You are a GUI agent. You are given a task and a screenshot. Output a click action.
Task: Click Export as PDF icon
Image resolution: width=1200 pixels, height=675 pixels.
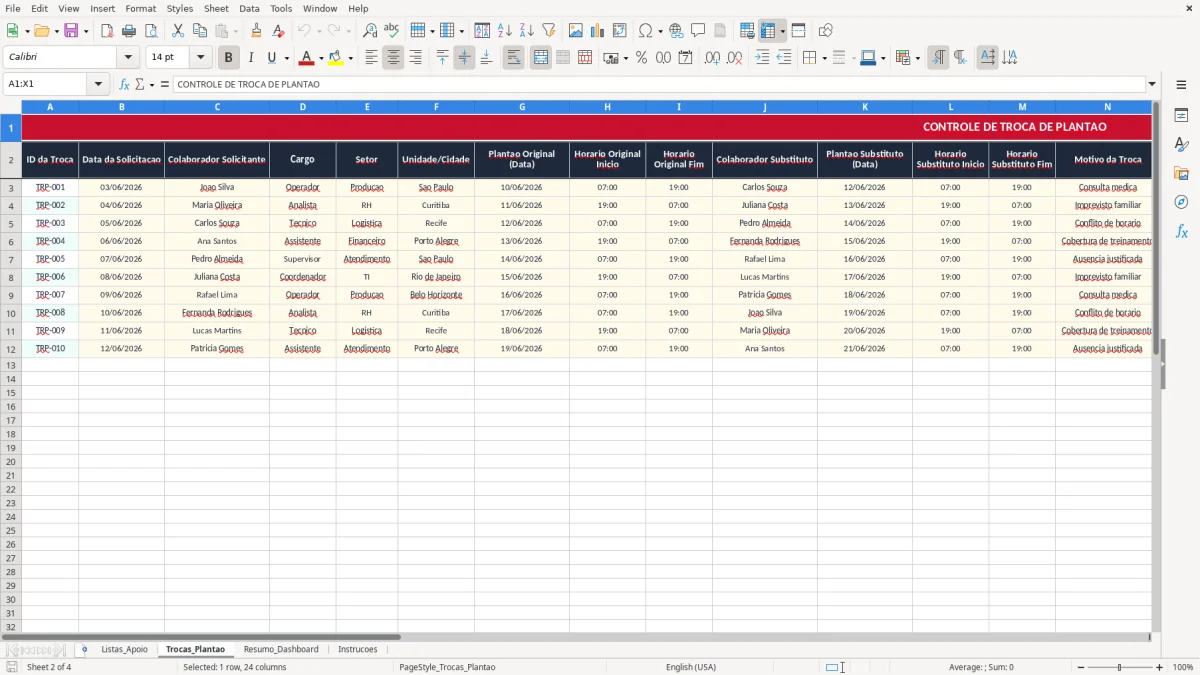[107, 31]
